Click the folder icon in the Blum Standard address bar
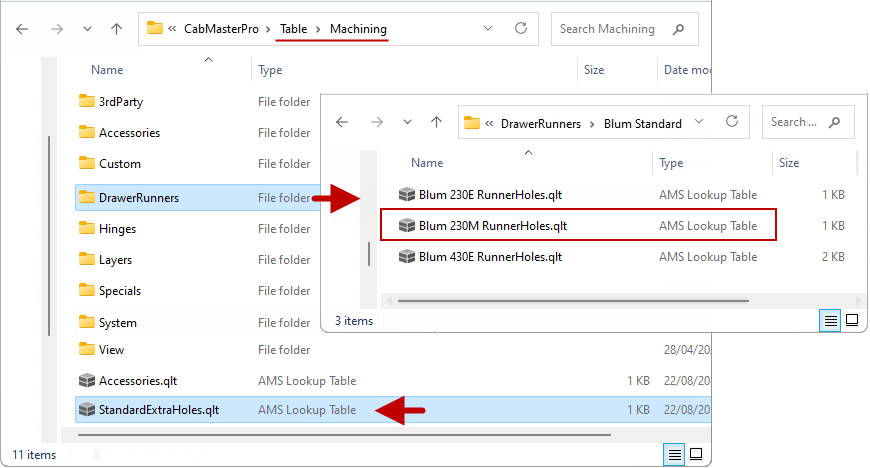870x468 pixels. click(472, 122)
